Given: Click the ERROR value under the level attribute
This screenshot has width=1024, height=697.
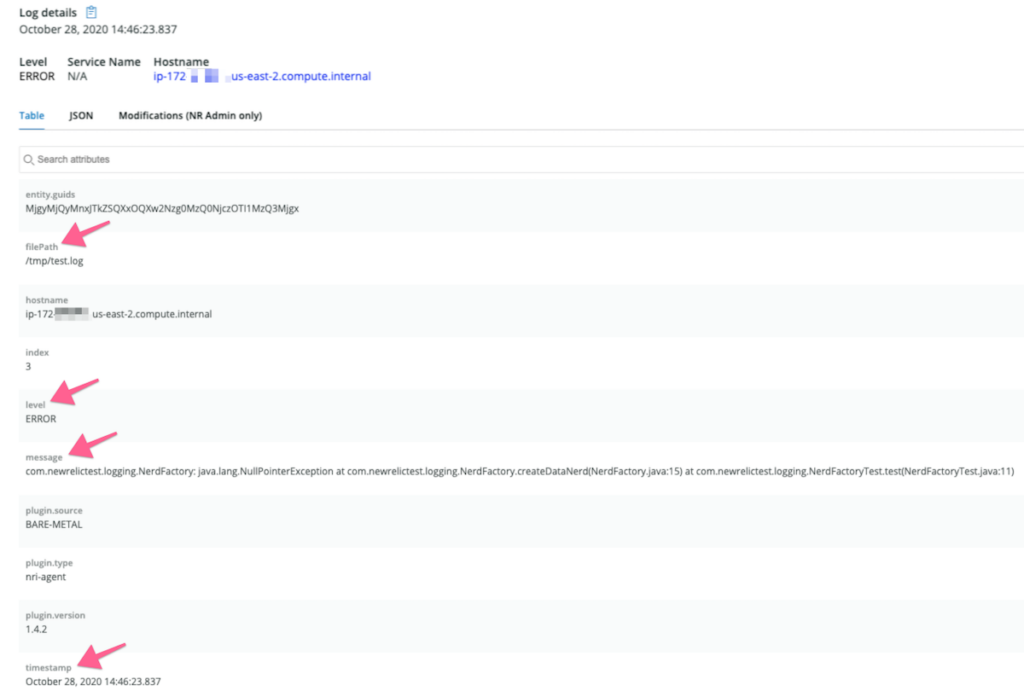Looking at the screenshot, I should point(41,419).
